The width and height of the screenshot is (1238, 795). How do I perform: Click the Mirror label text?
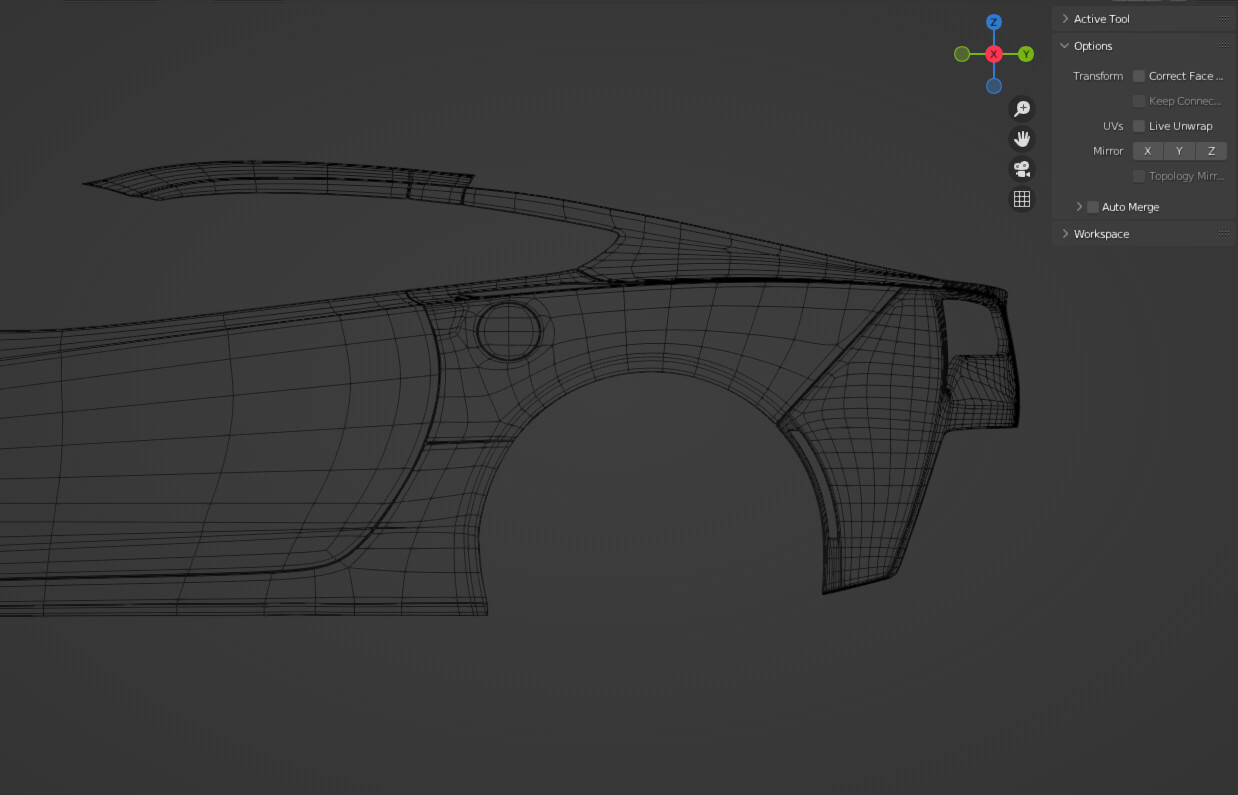point(1108,151)
